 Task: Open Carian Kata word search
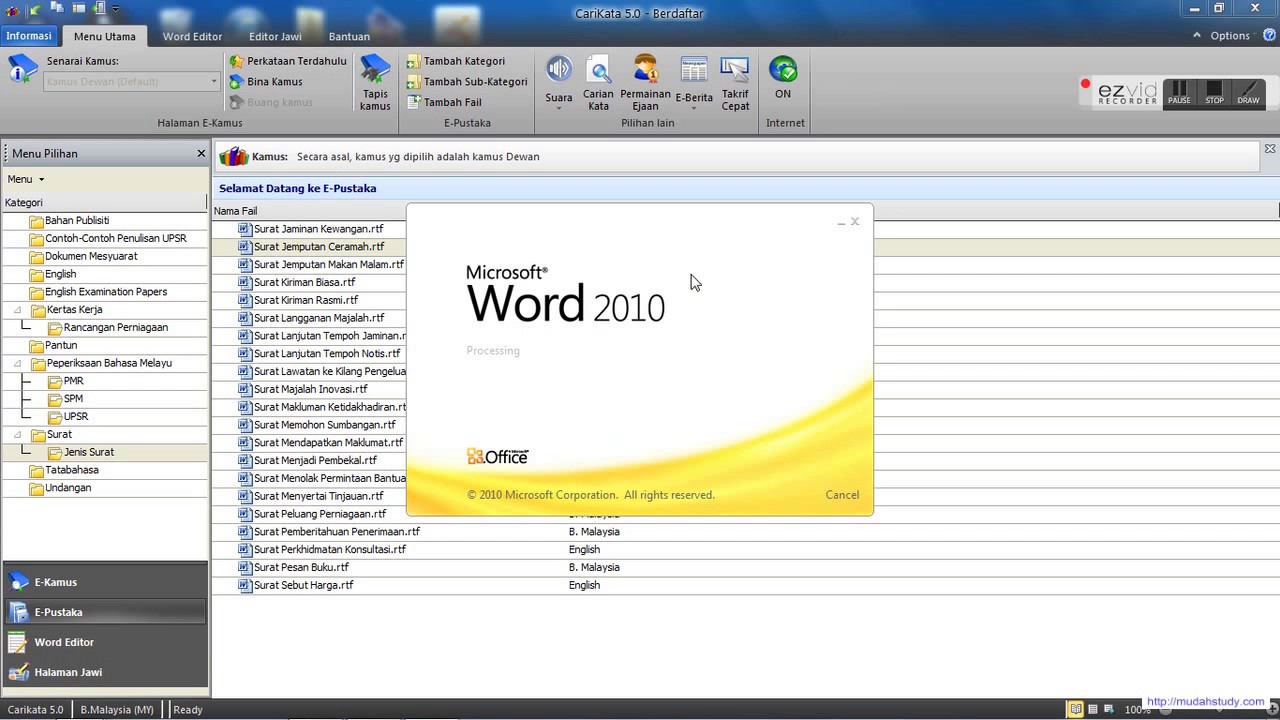pos(598,83)
